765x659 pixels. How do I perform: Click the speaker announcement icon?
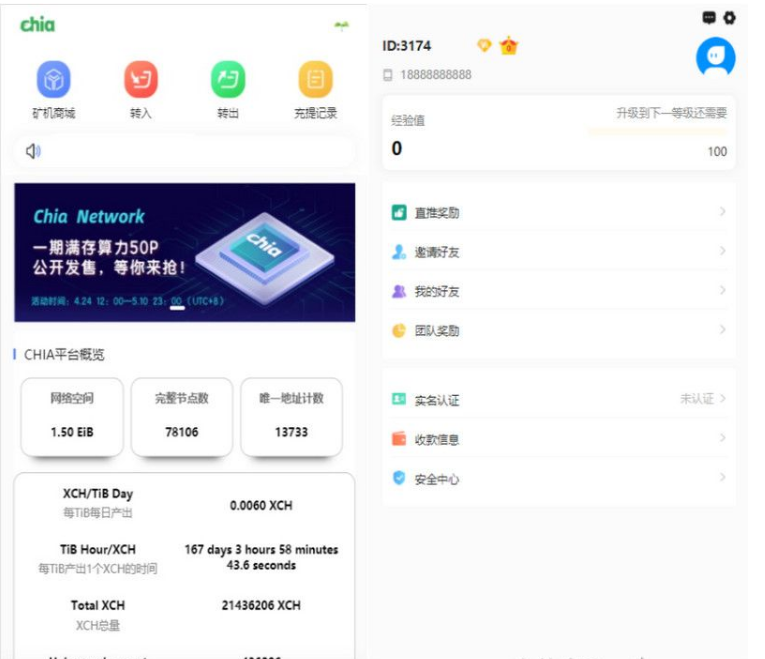tap(34, 151)
